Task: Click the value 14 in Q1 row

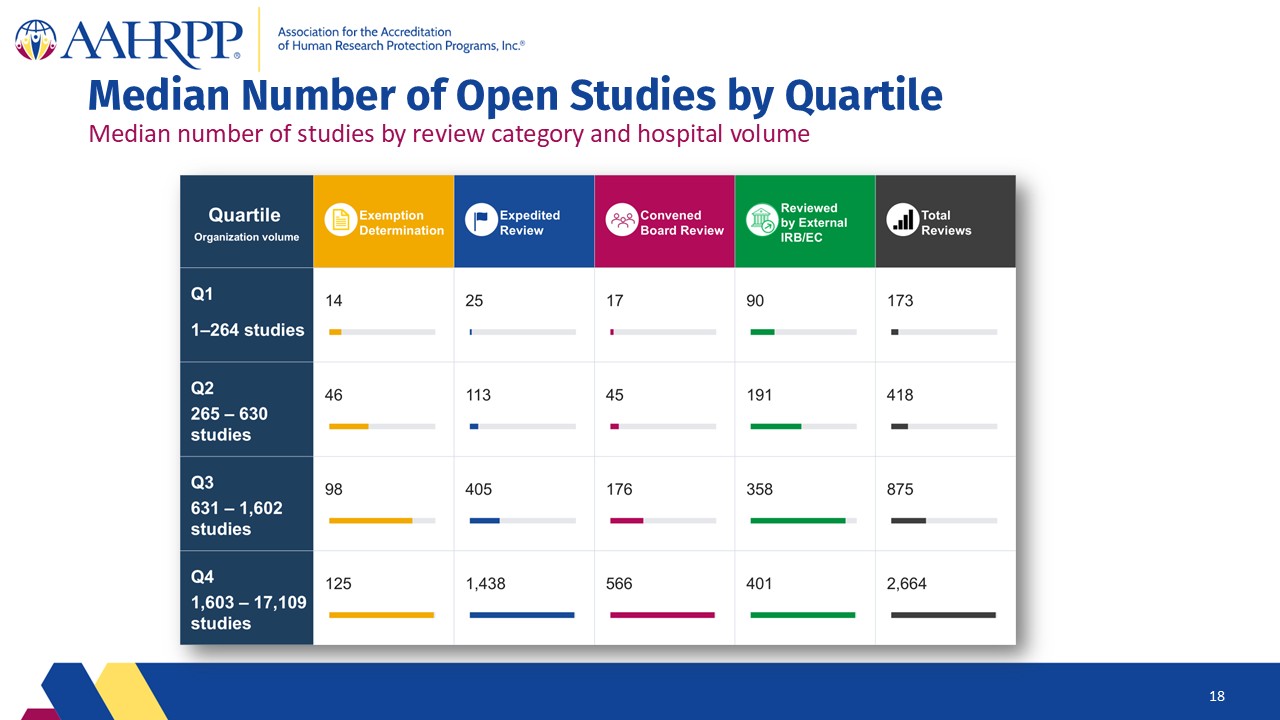Action: coord(334,300)
